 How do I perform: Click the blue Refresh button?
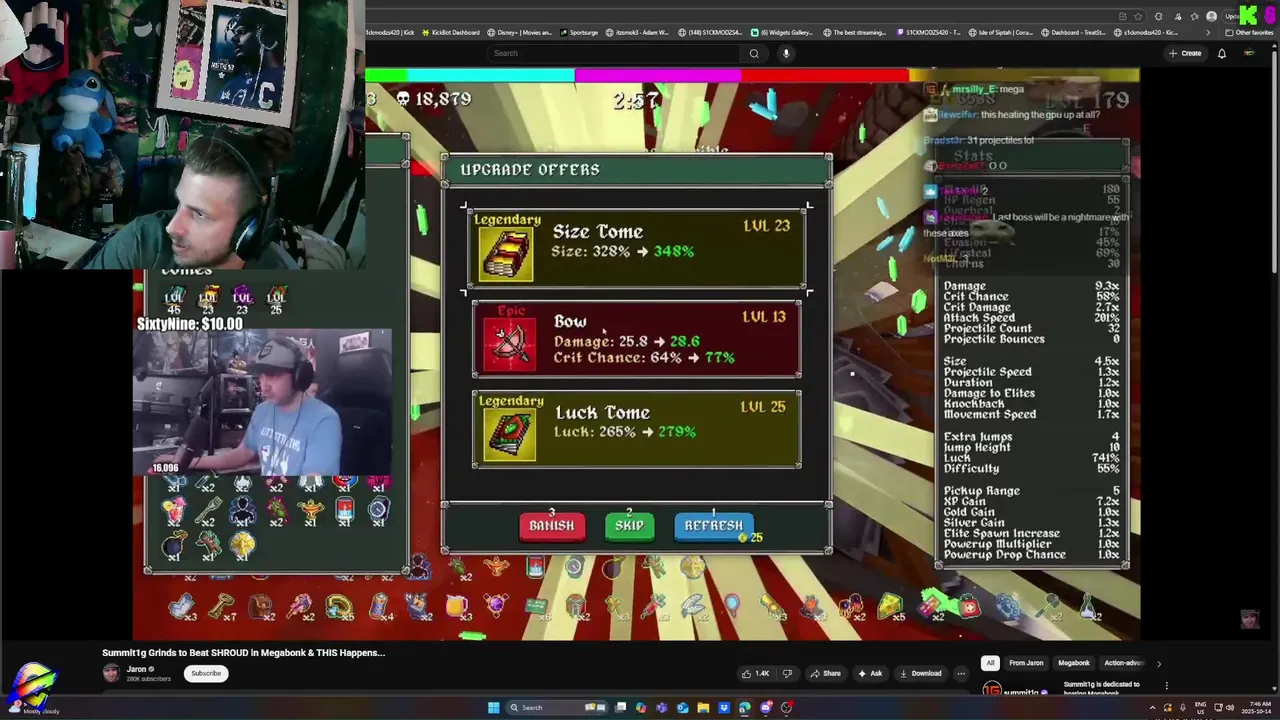[x=713, y=525]
